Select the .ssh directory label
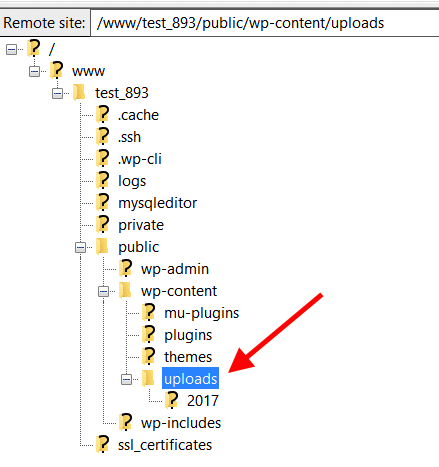Screen dimensions: 439x467 tap(129, 137)
